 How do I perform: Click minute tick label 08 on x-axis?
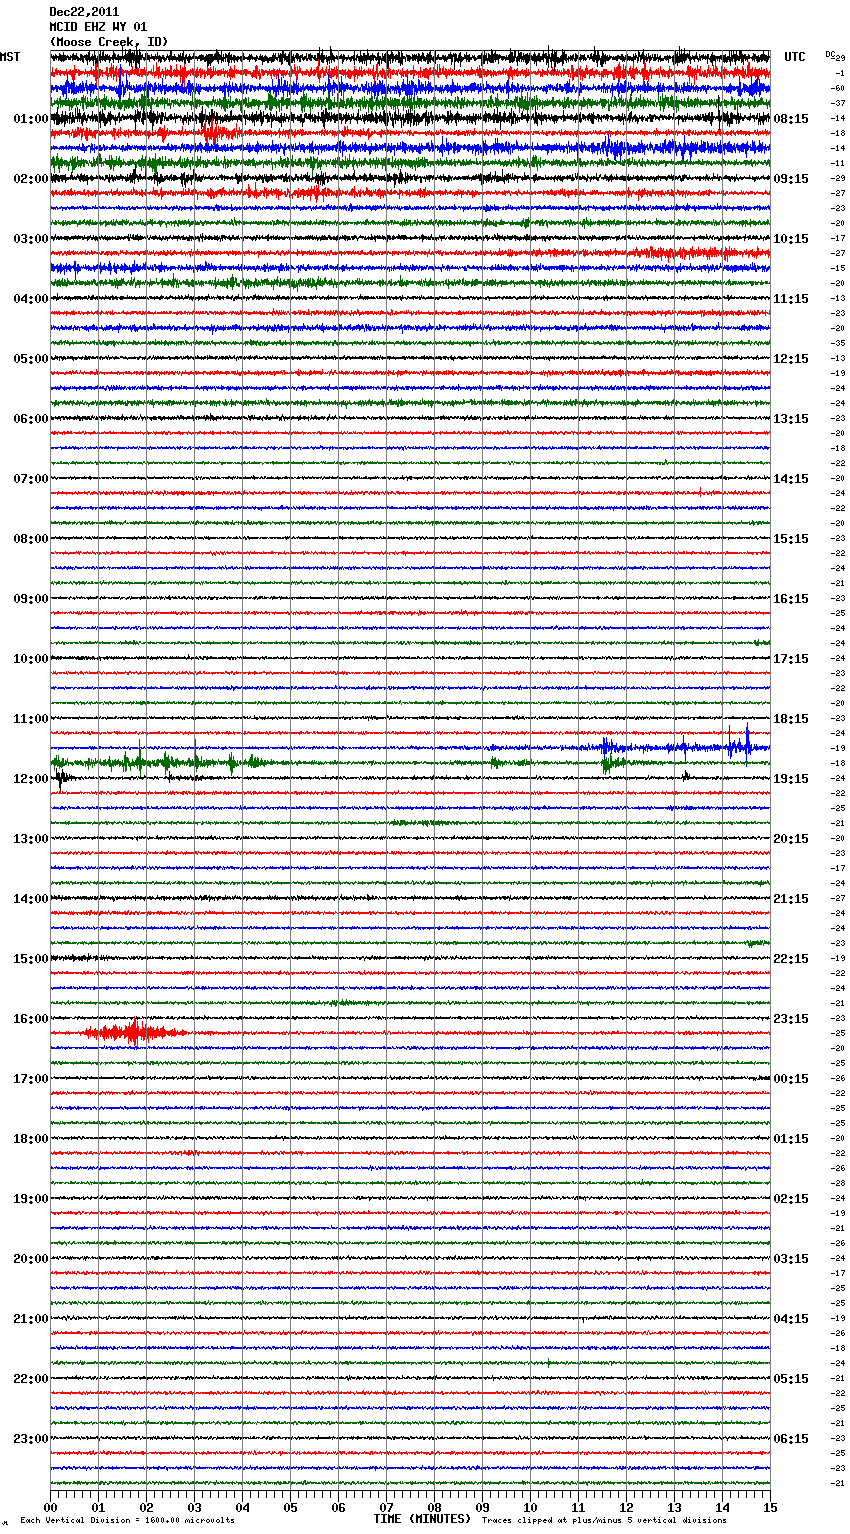[435, 1507]
